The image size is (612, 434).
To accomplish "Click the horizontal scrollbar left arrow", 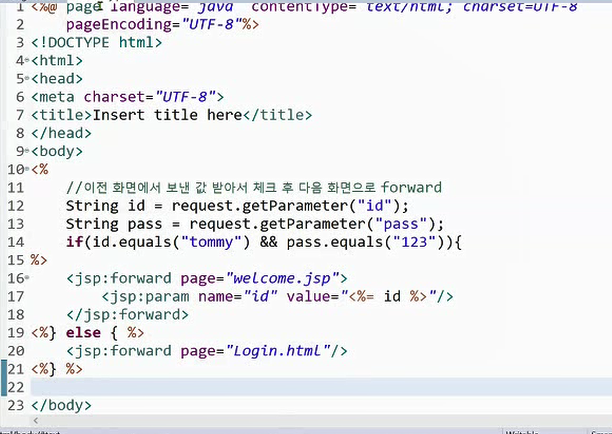I will point(36,420).
